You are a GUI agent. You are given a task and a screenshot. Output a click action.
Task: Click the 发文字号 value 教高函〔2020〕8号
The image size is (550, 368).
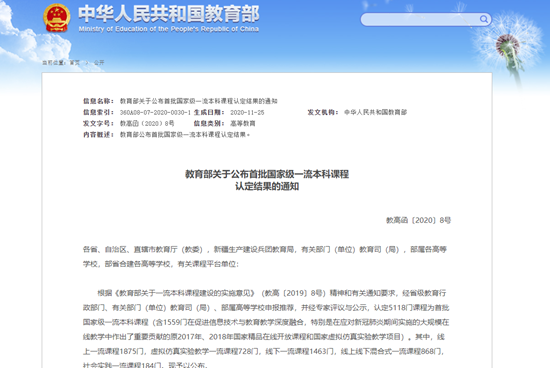(147, 123)
